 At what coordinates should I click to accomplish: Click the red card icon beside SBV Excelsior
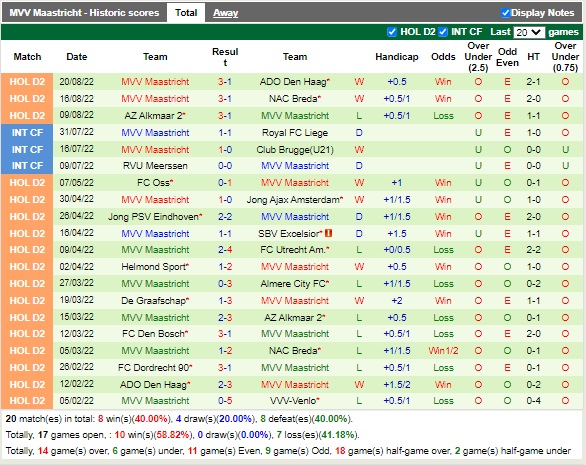coord(329,233)
